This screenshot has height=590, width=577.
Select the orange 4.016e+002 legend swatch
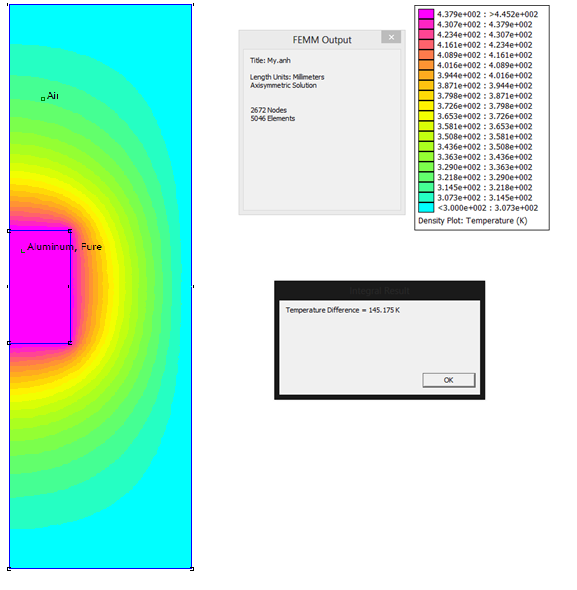point(426,65)
